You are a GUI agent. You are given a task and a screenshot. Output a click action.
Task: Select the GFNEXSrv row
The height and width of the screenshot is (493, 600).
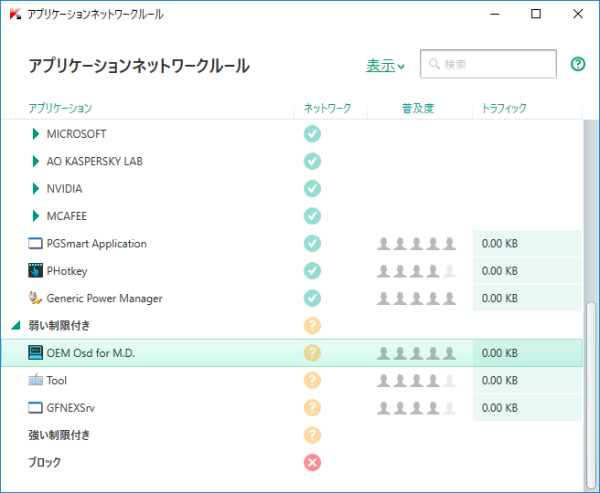[292, 408]
